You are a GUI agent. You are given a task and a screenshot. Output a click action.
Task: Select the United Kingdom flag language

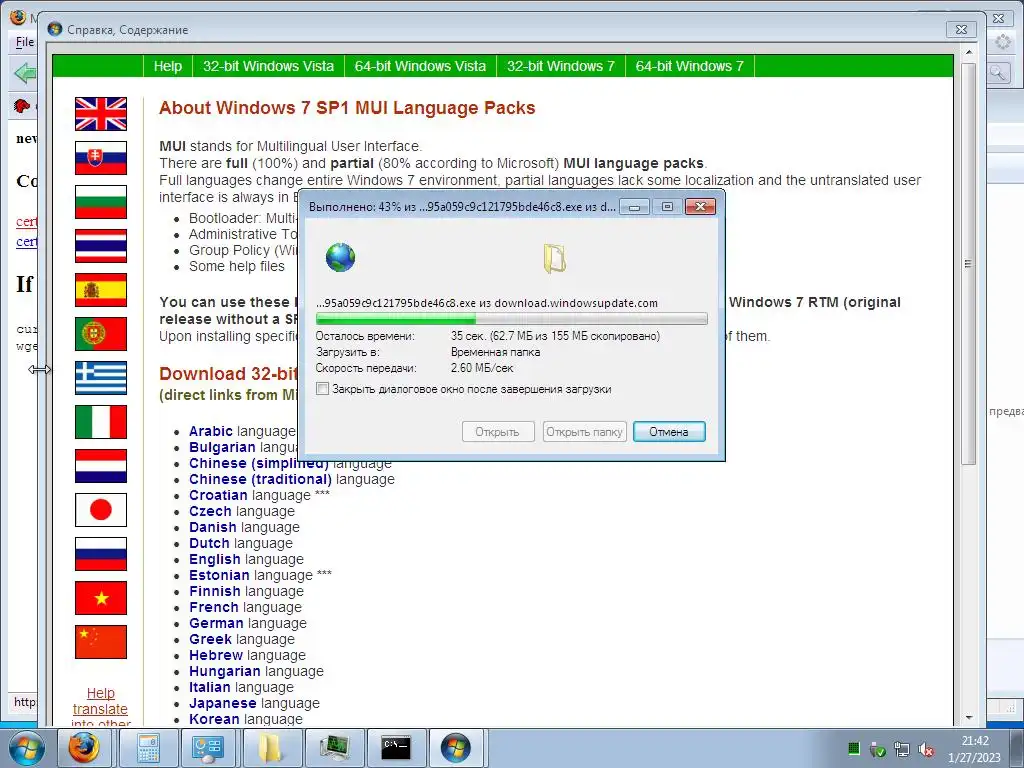pos(101,114)
